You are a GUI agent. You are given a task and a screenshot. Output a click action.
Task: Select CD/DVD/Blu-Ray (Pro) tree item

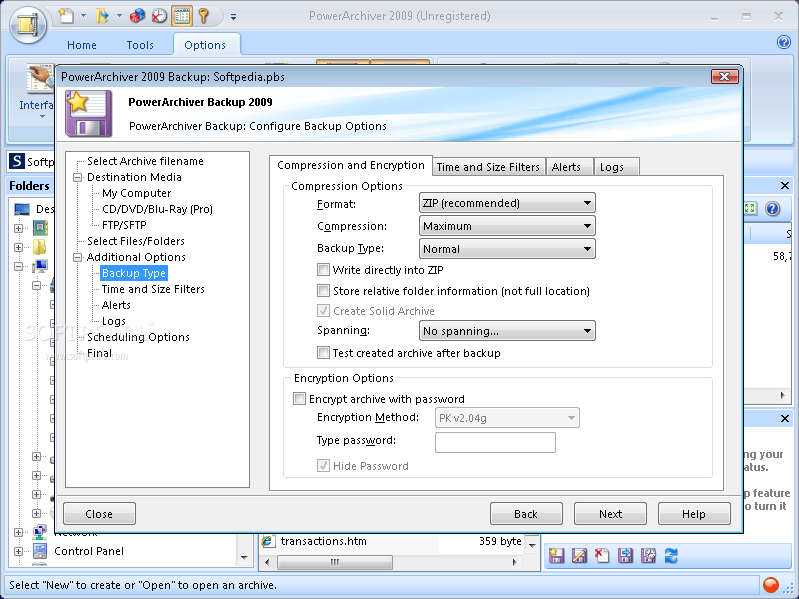pyautogui.click(x=157, y=209)
